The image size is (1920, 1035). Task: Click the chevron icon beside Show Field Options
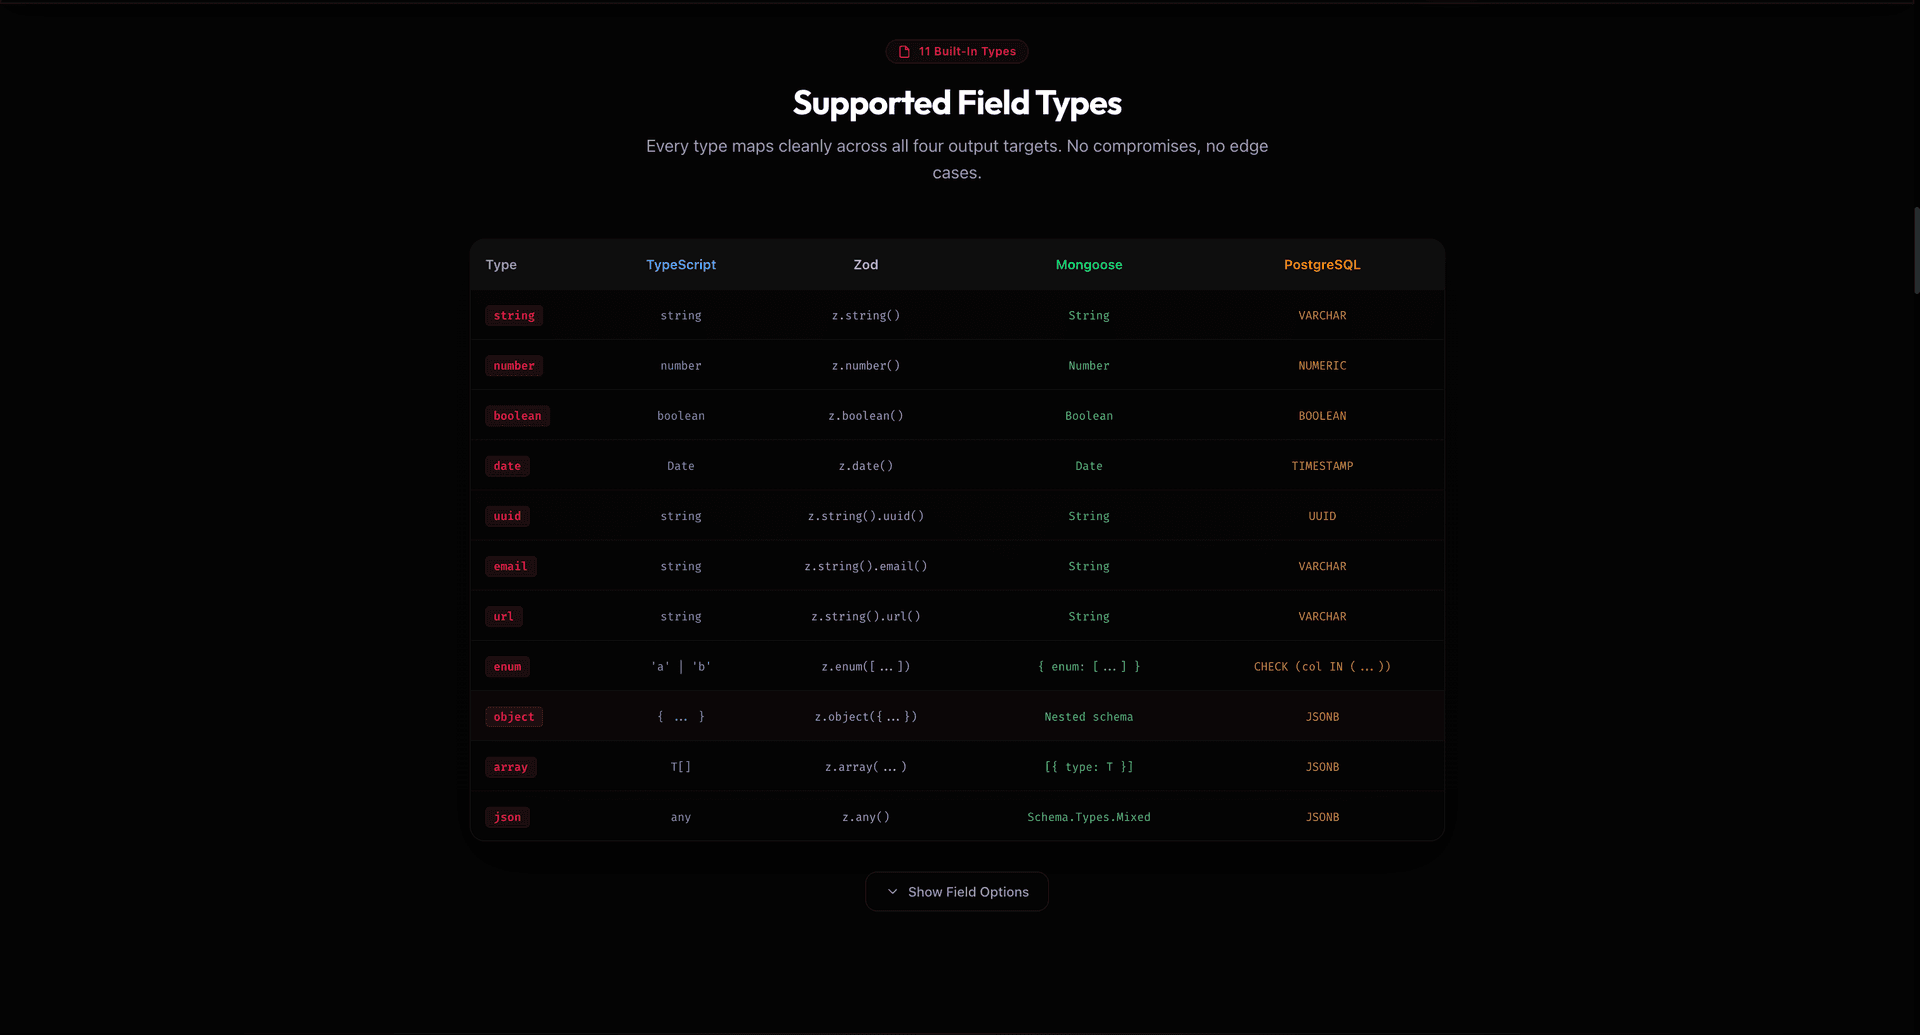[x=892, y=892]
